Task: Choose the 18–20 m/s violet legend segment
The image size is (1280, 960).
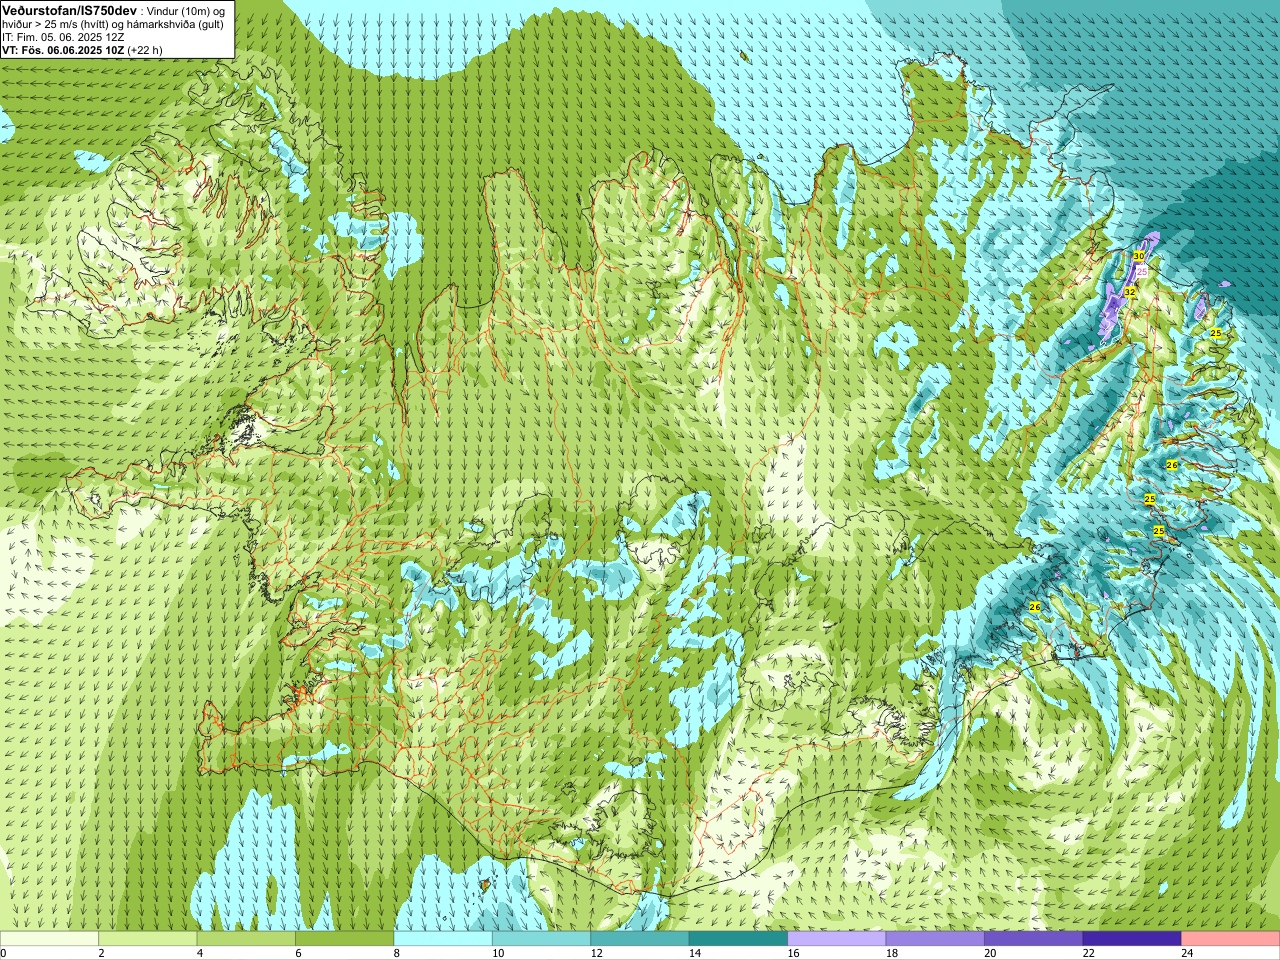Action: tap(935, 939)
